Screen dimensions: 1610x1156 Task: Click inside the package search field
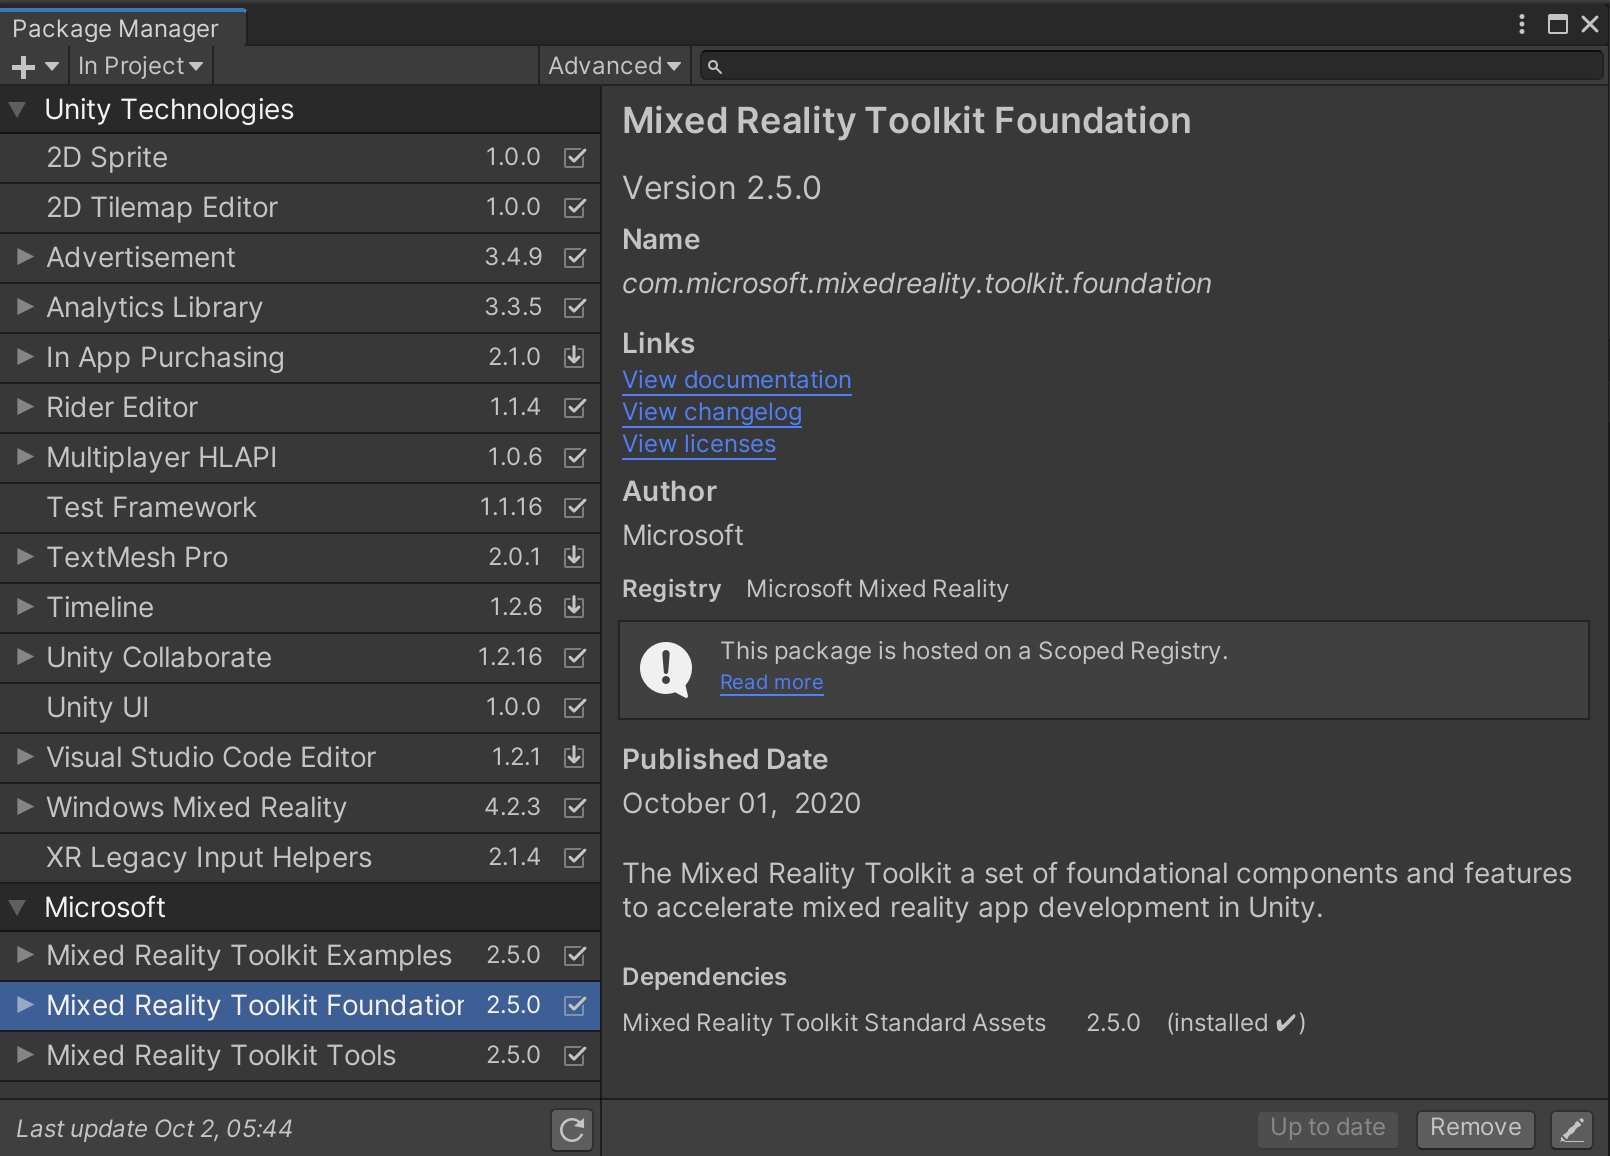pyautogui.click(x=1100, y=65)
